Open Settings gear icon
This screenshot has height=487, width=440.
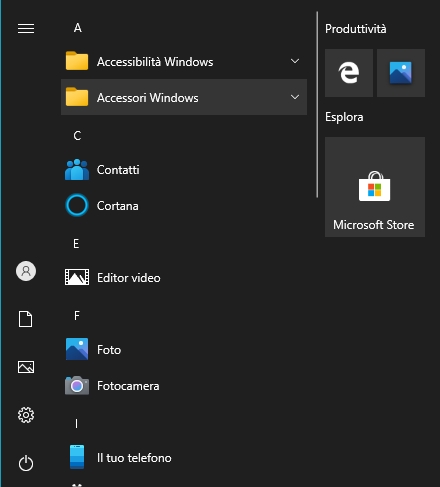(x=26, y=415)
